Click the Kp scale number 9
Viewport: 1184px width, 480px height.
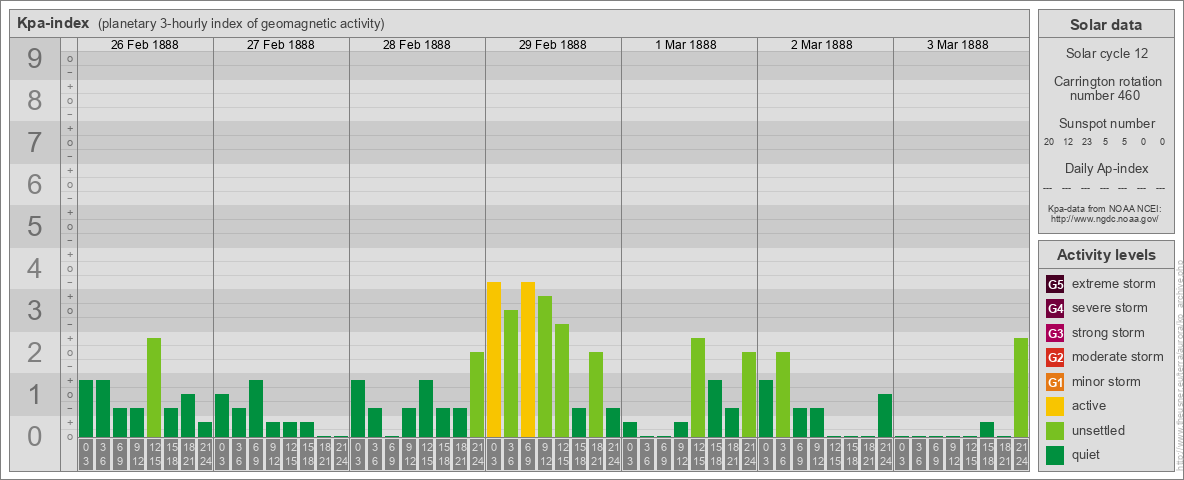pyautogui.click(x=35, y=59)
